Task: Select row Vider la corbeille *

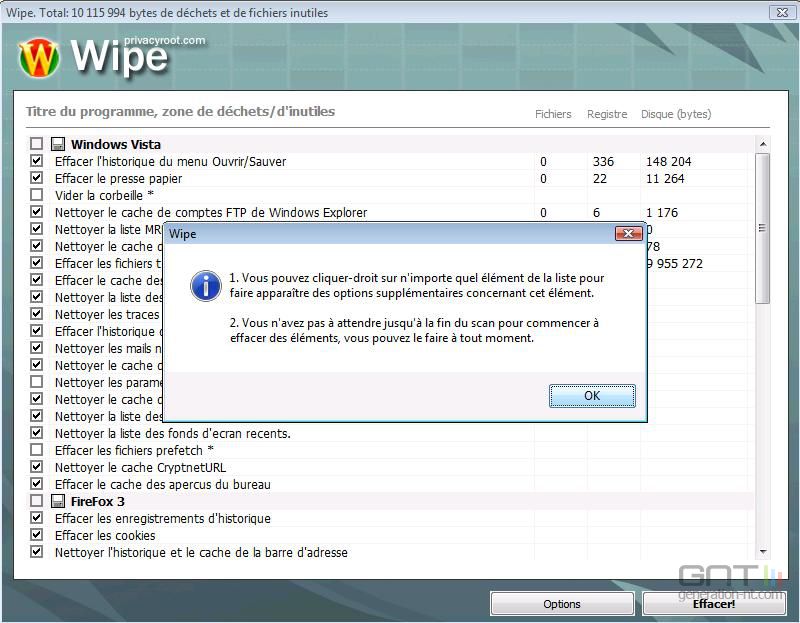Action: pyautogui.click(x=391, y=195)
